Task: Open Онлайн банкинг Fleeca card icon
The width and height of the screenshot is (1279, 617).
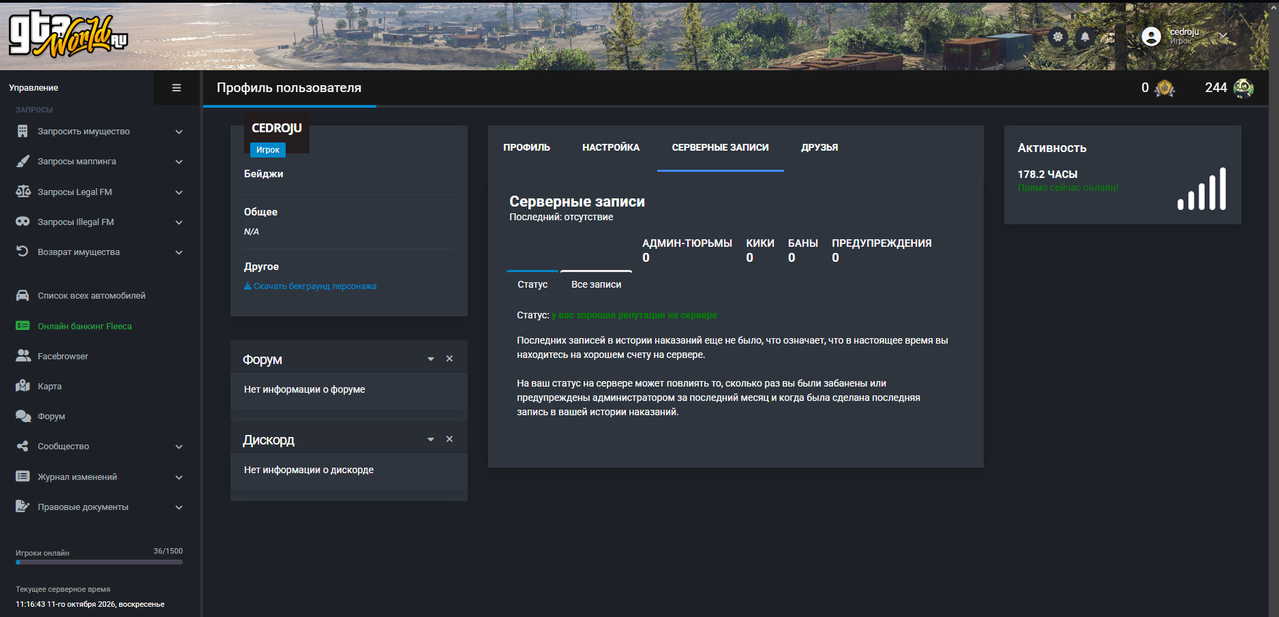Action: (x=22, y=326)
